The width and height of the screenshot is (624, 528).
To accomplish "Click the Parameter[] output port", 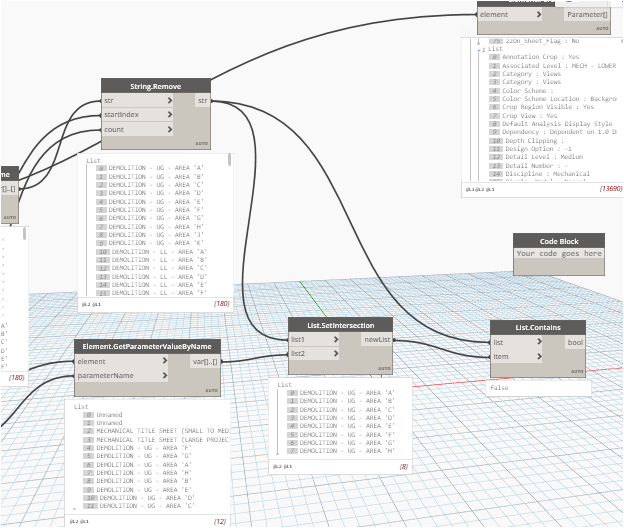I will pos(587,14).
